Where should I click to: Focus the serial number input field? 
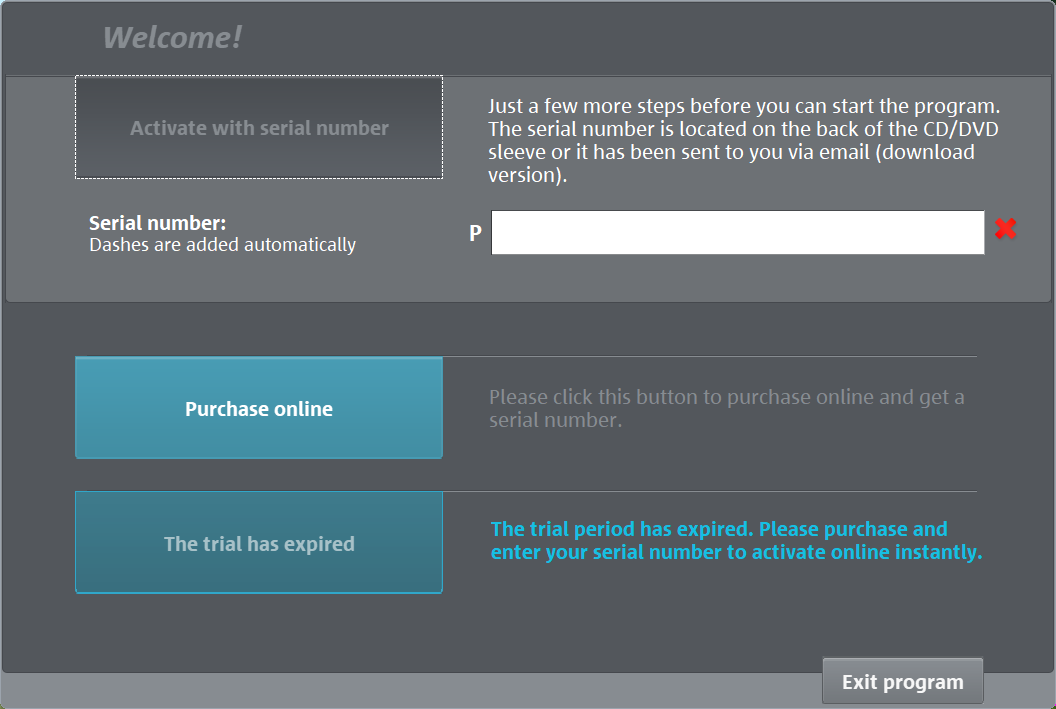click(x=737, y=232)
